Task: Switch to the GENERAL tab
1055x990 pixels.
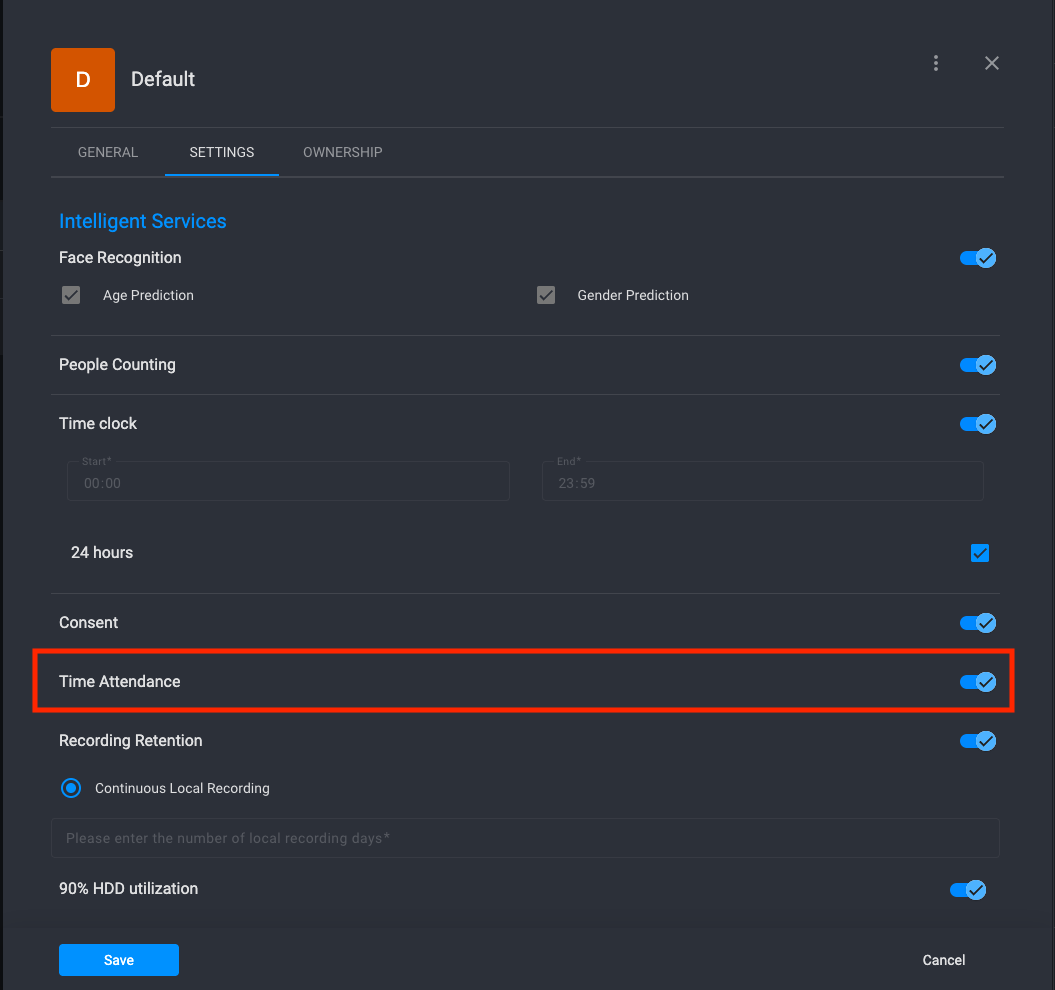Action: [x=108, y=152]
